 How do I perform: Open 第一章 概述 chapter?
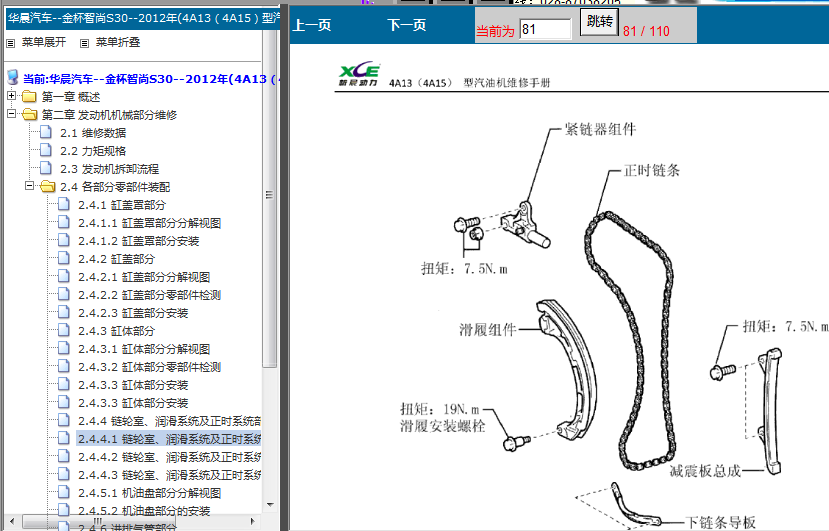[71, 97]
